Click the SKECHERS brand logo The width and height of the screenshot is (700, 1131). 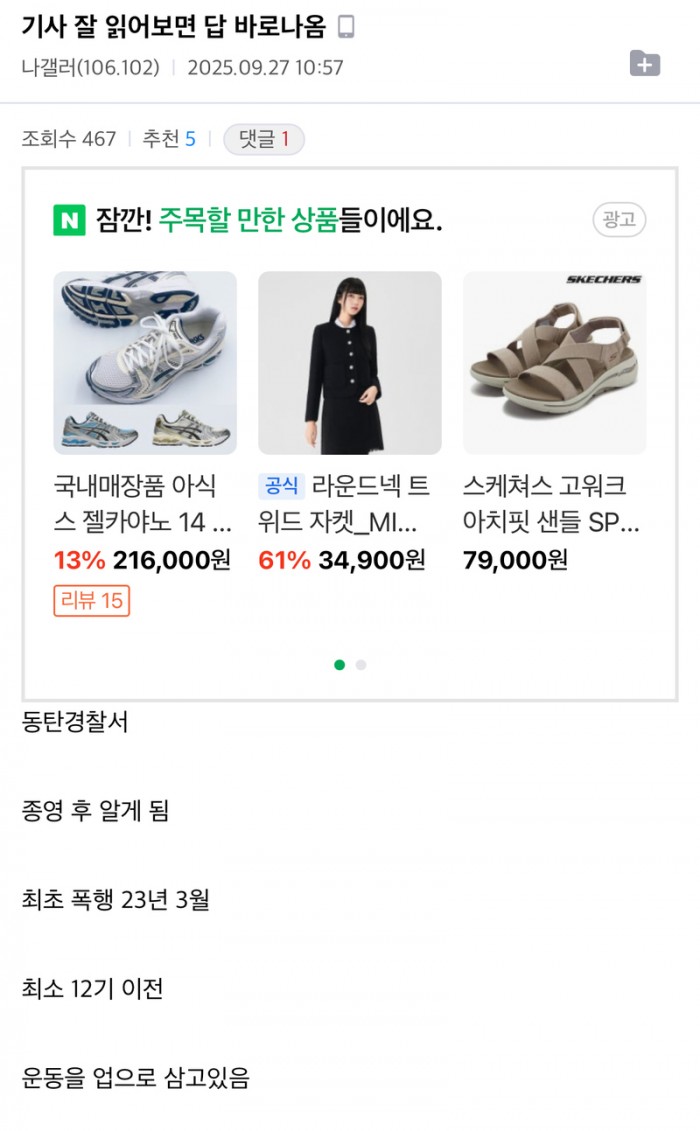pos(603,280)
